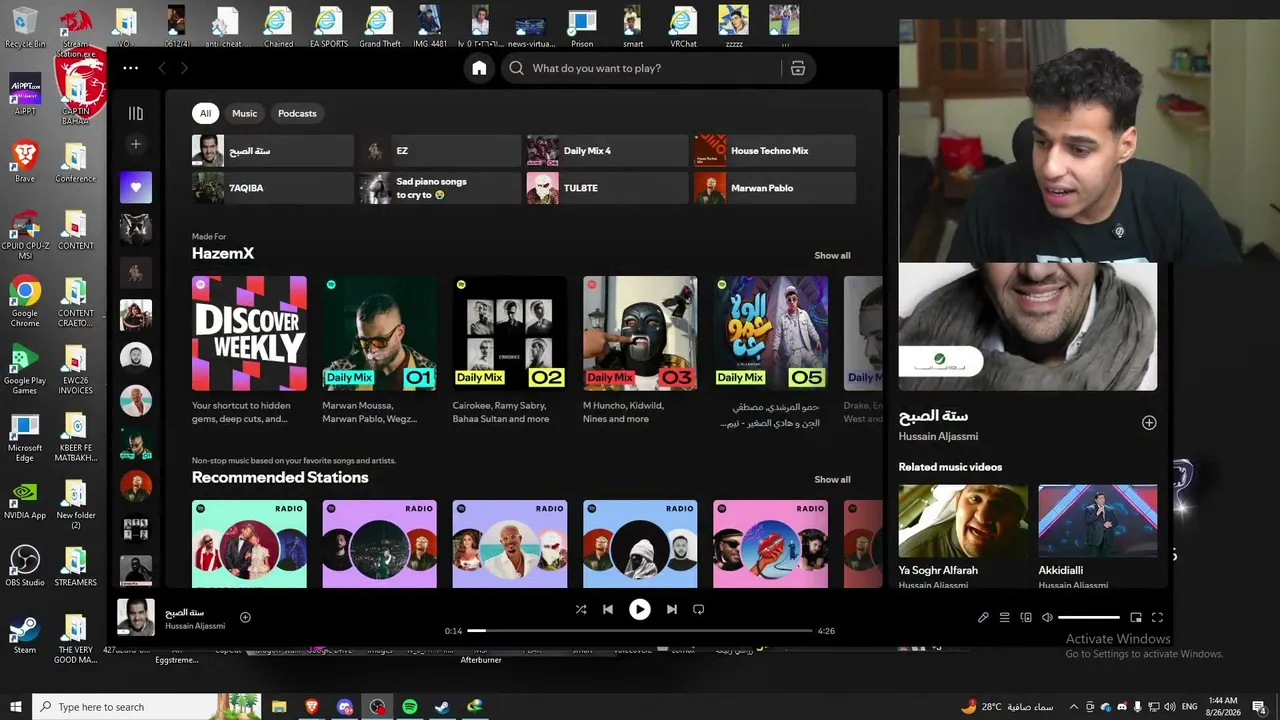Toggle shuffle in the player bar
Image resolution: width=1280 pixels, height=720 pixels.
click(581, 609)
